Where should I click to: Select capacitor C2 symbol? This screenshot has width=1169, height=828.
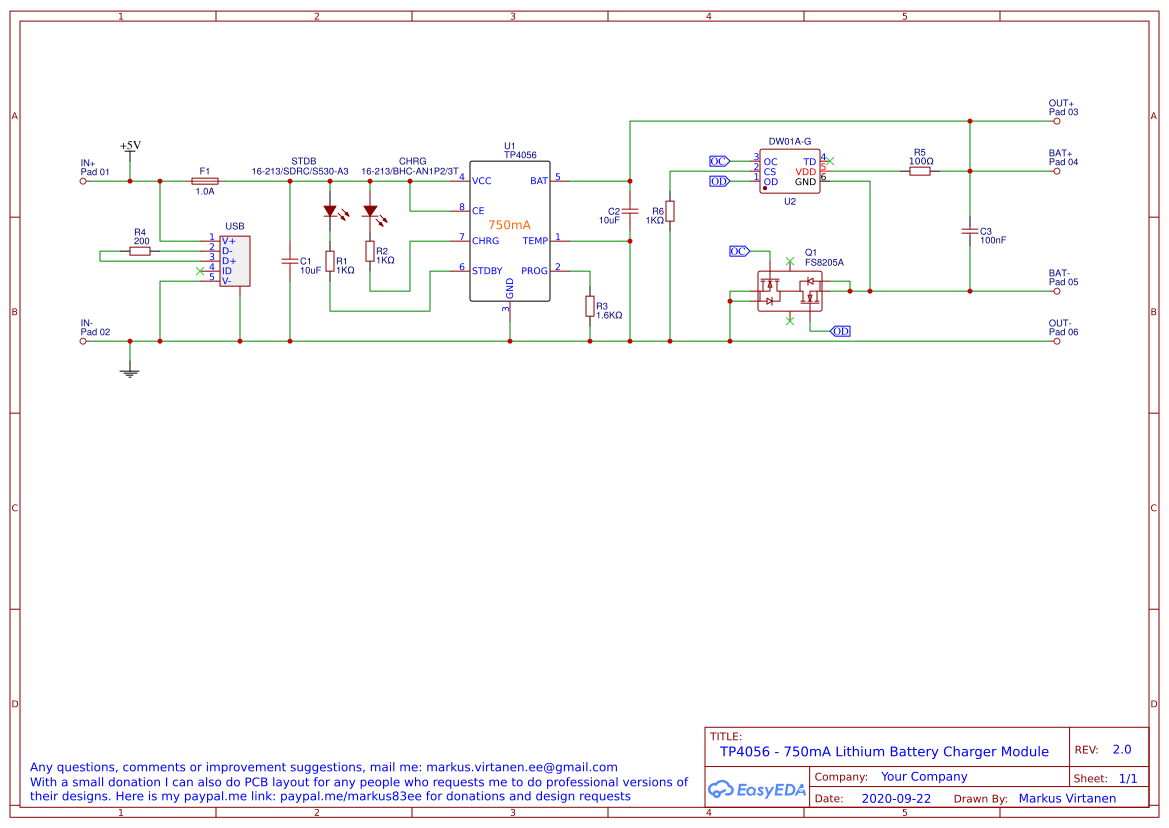tap(630, 211)
